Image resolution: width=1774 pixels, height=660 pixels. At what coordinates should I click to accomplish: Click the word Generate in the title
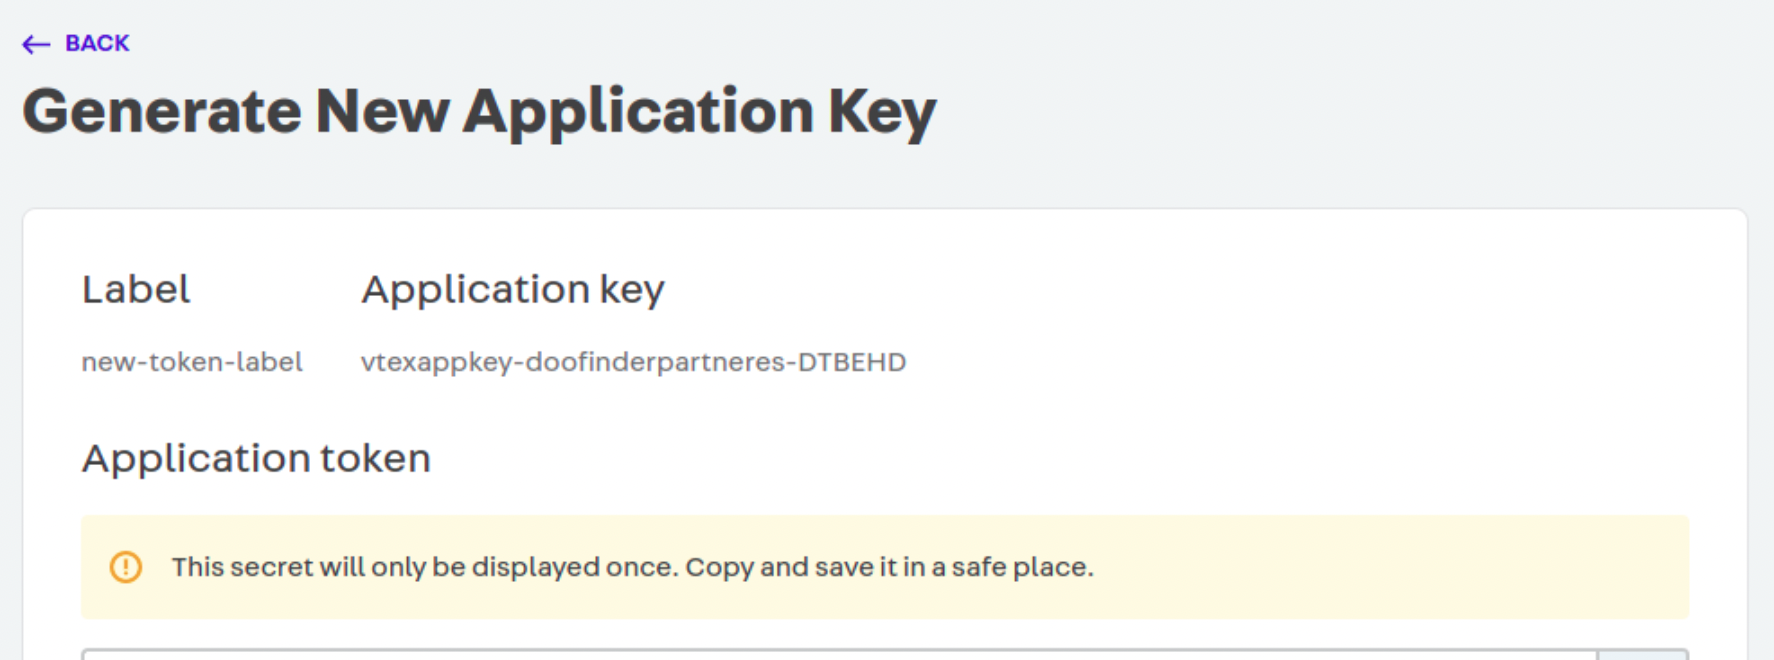[x=162, y=111]
